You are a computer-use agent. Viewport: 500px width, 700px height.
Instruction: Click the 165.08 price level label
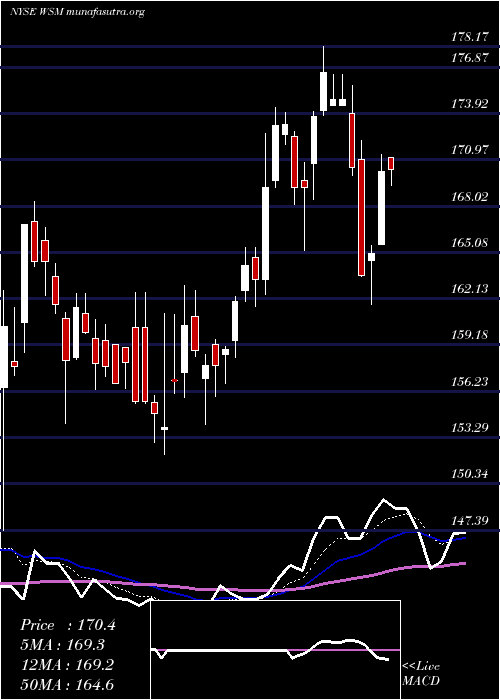[469, 243]
